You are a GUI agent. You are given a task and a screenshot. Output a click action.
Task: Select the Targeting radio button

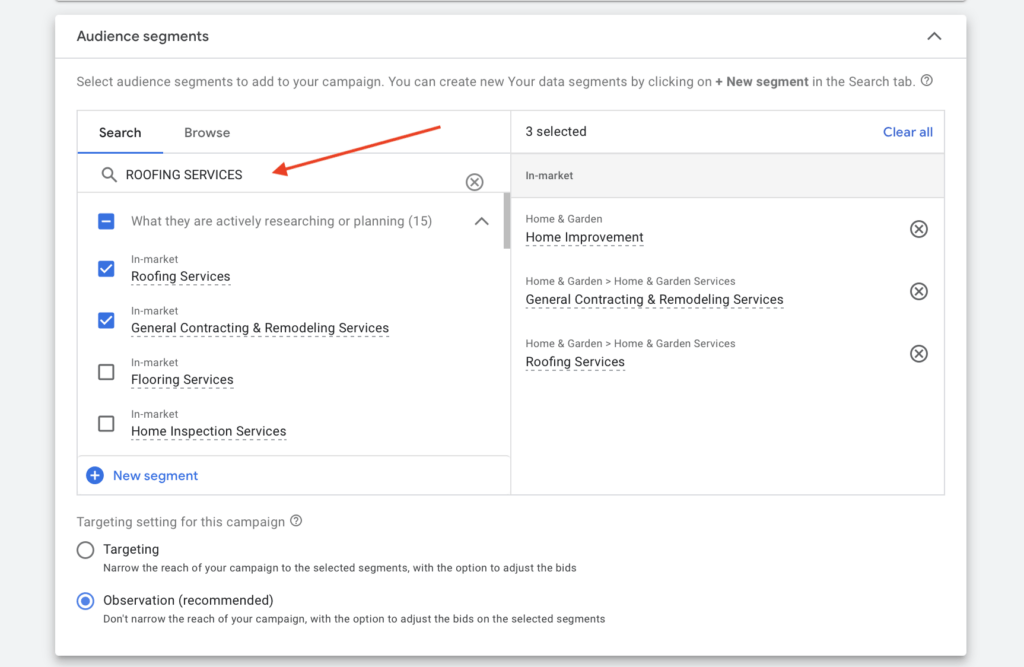[86, 550]
